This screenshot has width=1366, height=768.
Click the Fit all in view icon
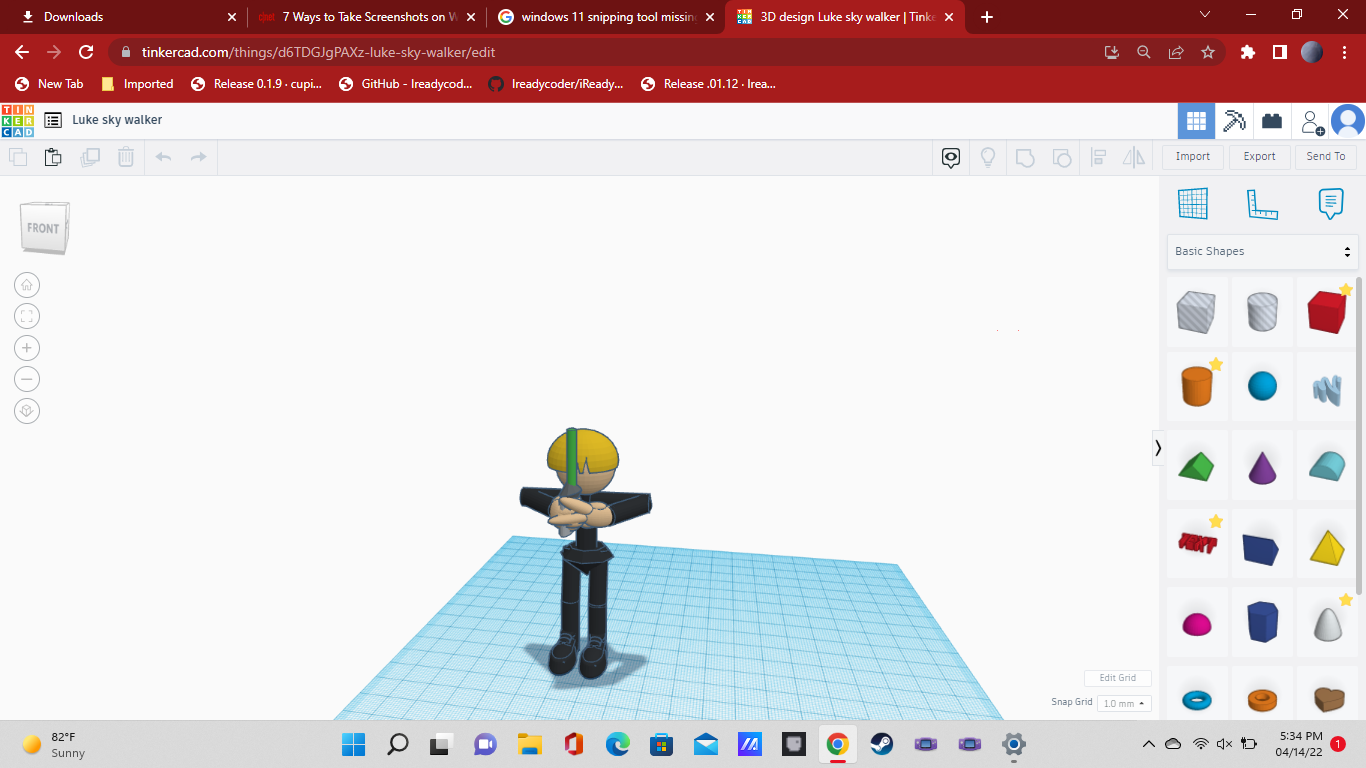[27, 316]
